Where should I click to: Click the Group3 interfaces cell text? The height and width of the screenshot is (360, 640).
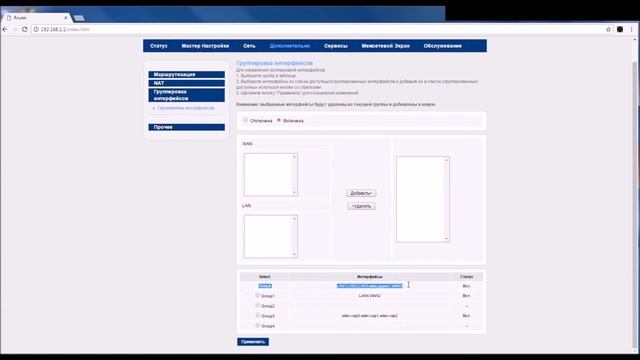pyautogui.click(x=369, y=316)
